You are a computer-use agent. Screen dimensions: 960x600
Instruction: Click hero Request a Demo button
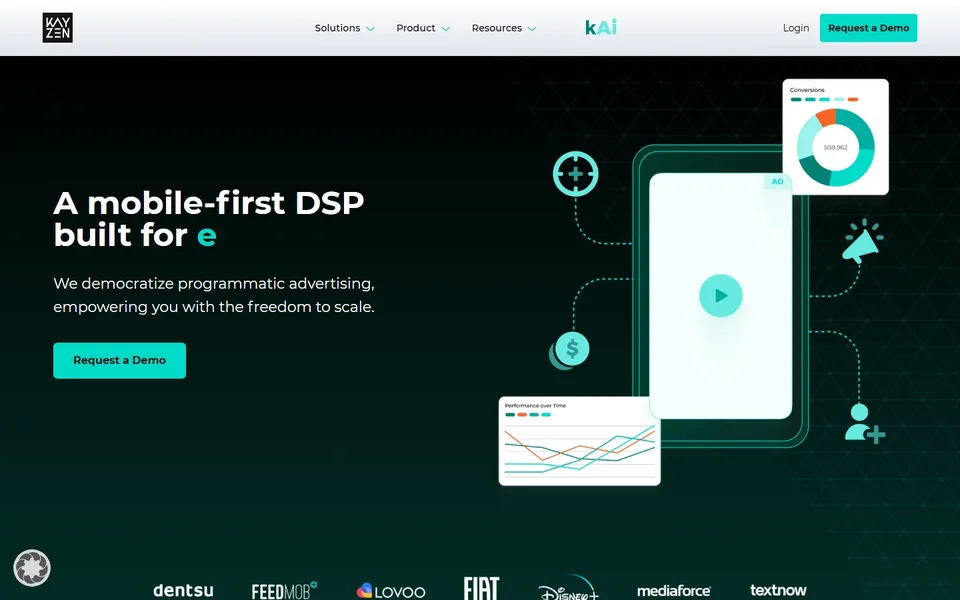pos(119,361)
